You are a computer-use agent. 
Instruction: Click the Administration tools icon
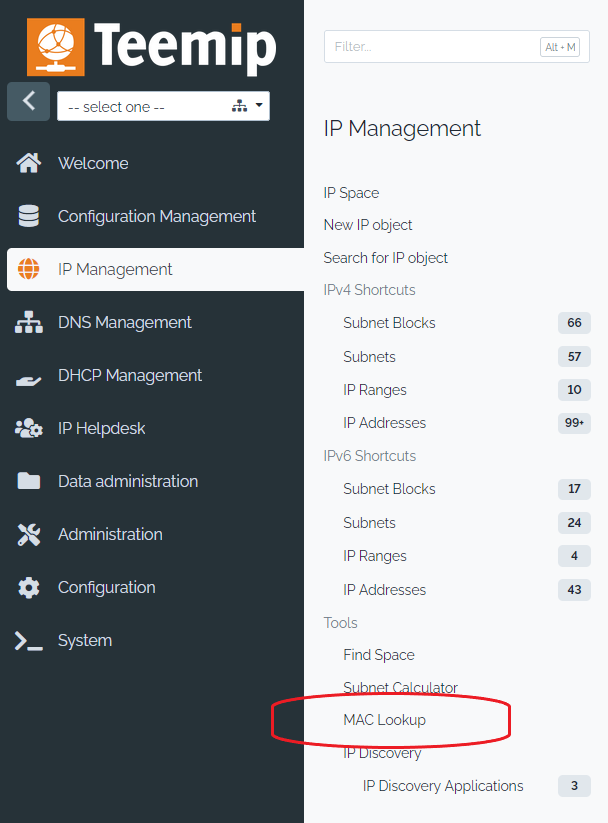click(x=29, y=534)
